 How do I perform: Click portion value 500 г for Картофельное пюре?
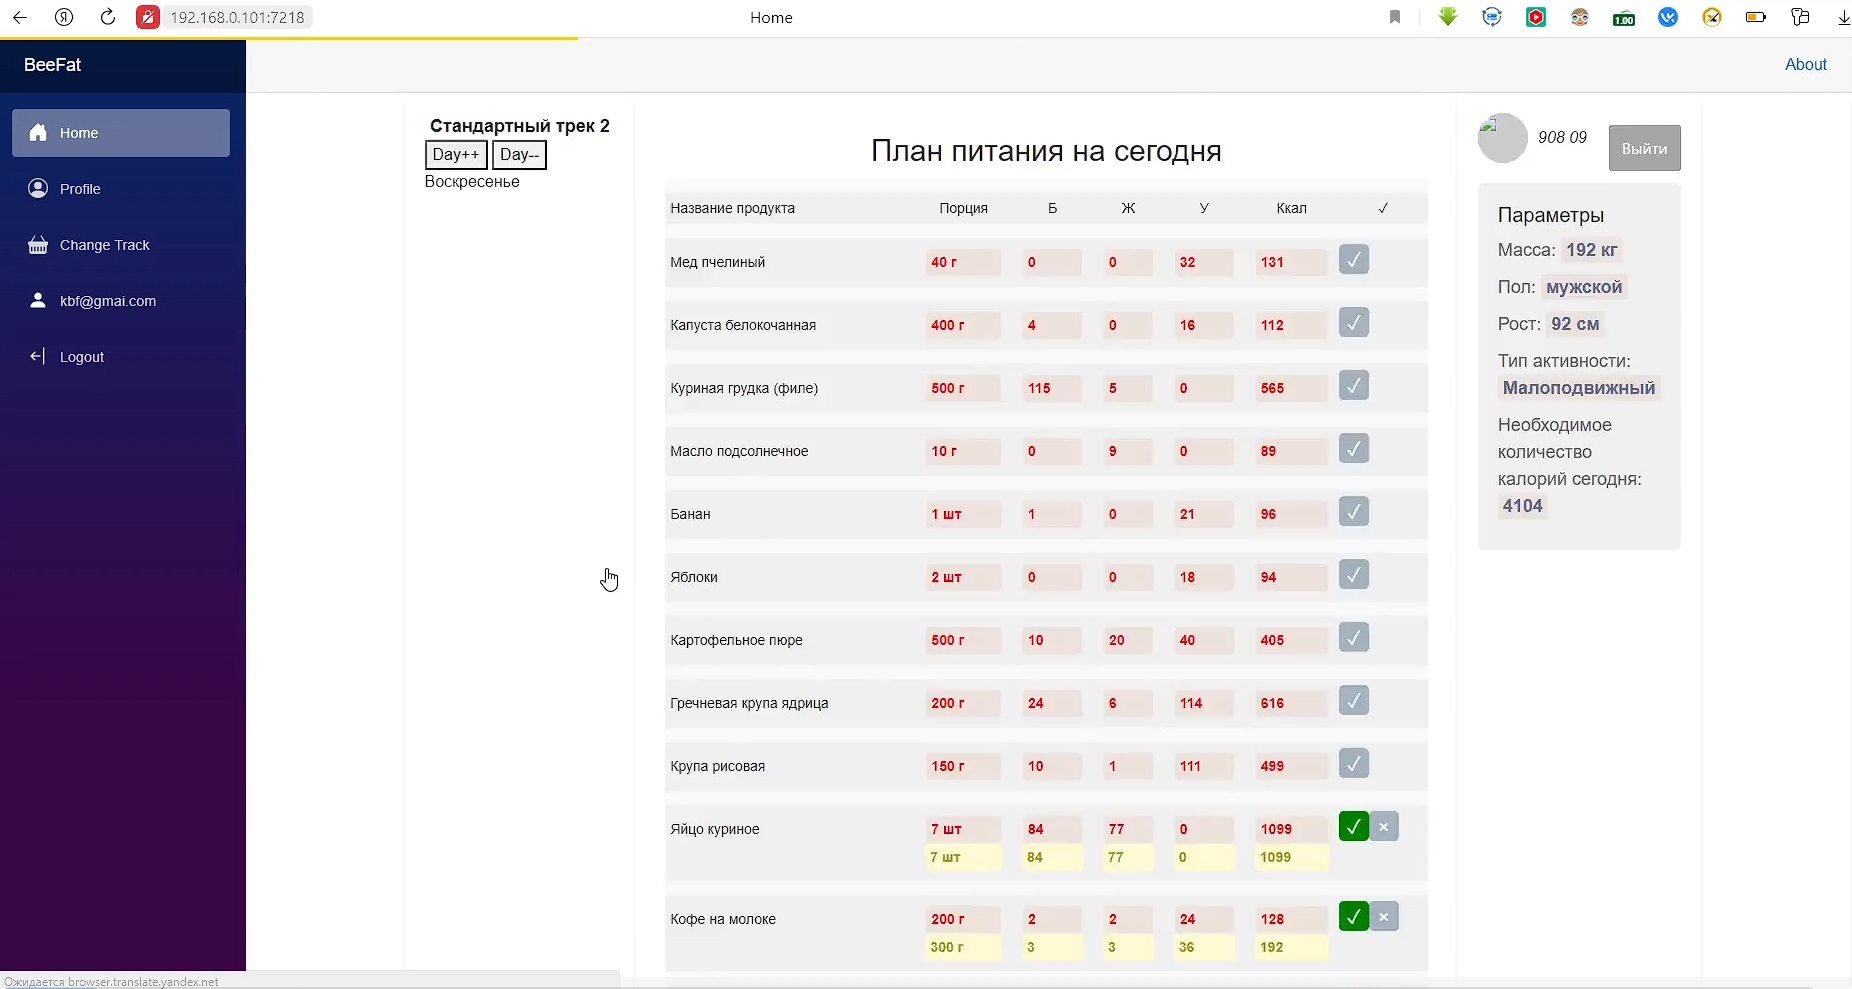point(963,640)
